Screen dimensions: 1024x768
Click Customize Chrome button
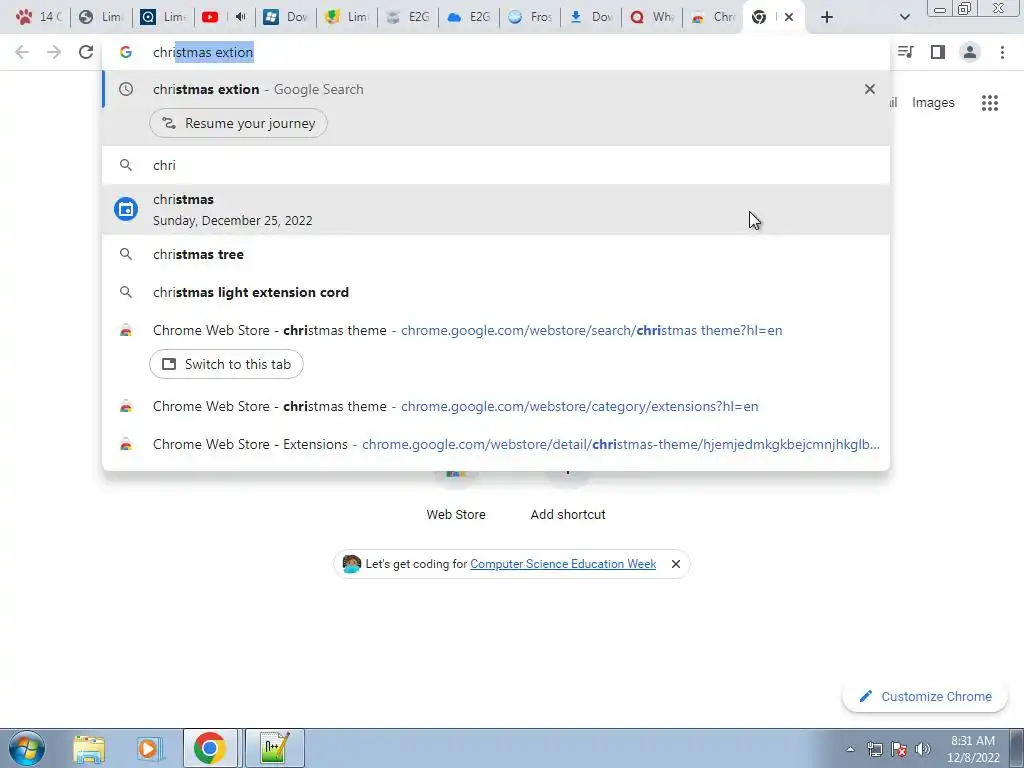click(x=926, y=696)
